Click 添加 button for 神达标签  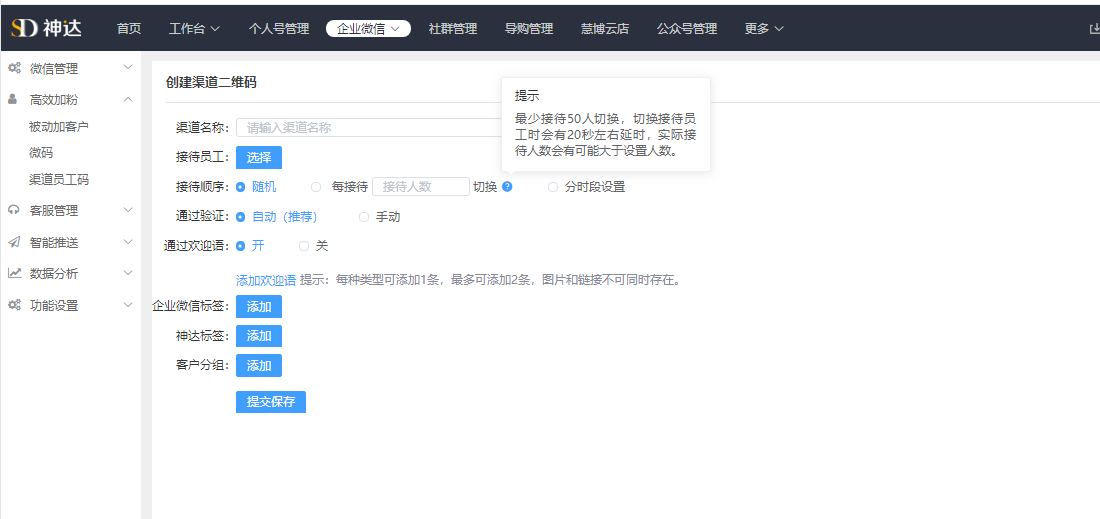pyautogui.click(x=259, y=336)
